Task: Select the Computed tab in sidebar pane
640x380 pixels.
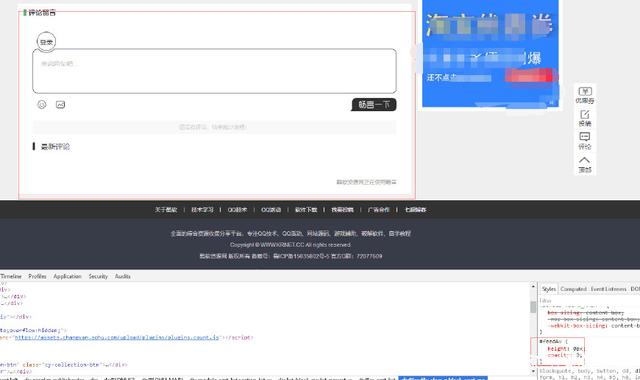Action: (x=573, y=289)
